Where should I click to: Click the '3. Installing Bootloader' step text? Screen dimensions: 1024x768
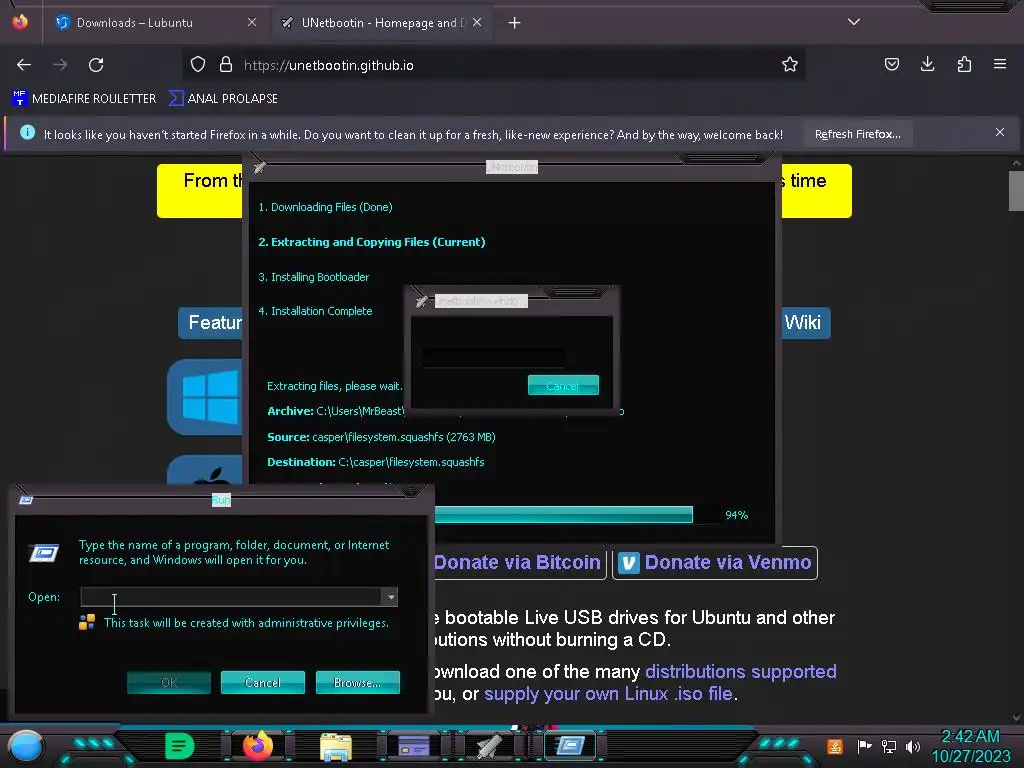[313, 277]
